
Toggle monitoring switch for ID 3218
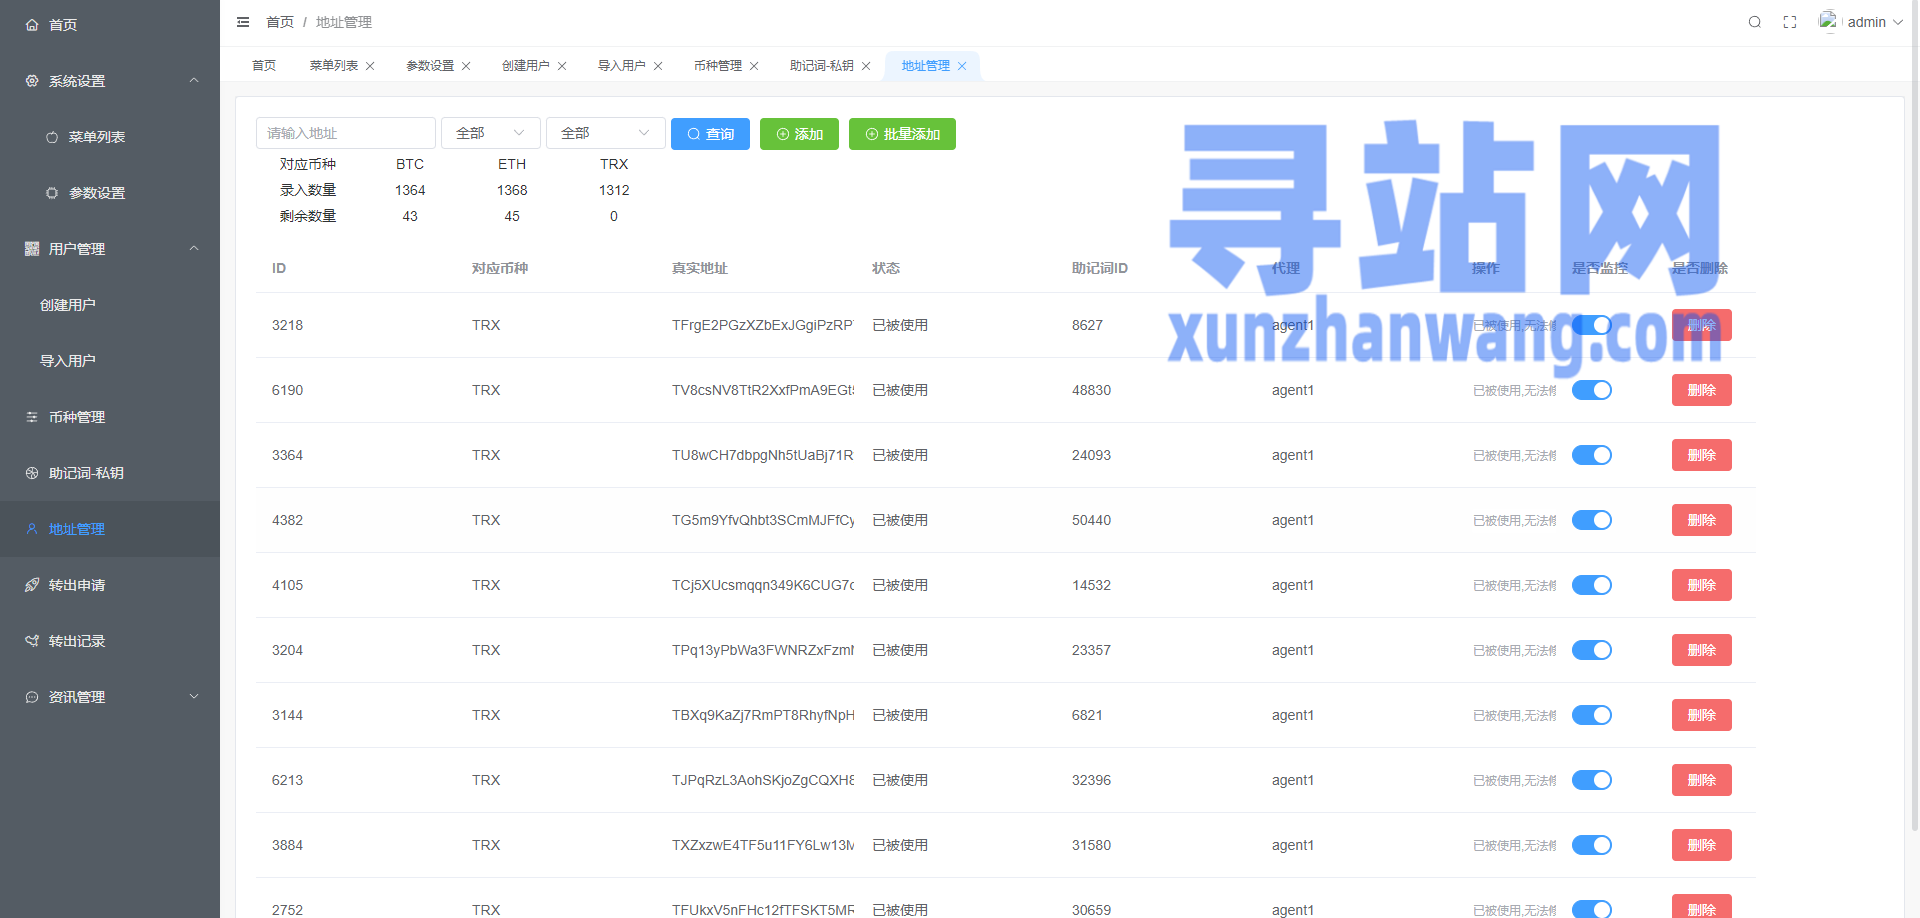(1592, 325)
